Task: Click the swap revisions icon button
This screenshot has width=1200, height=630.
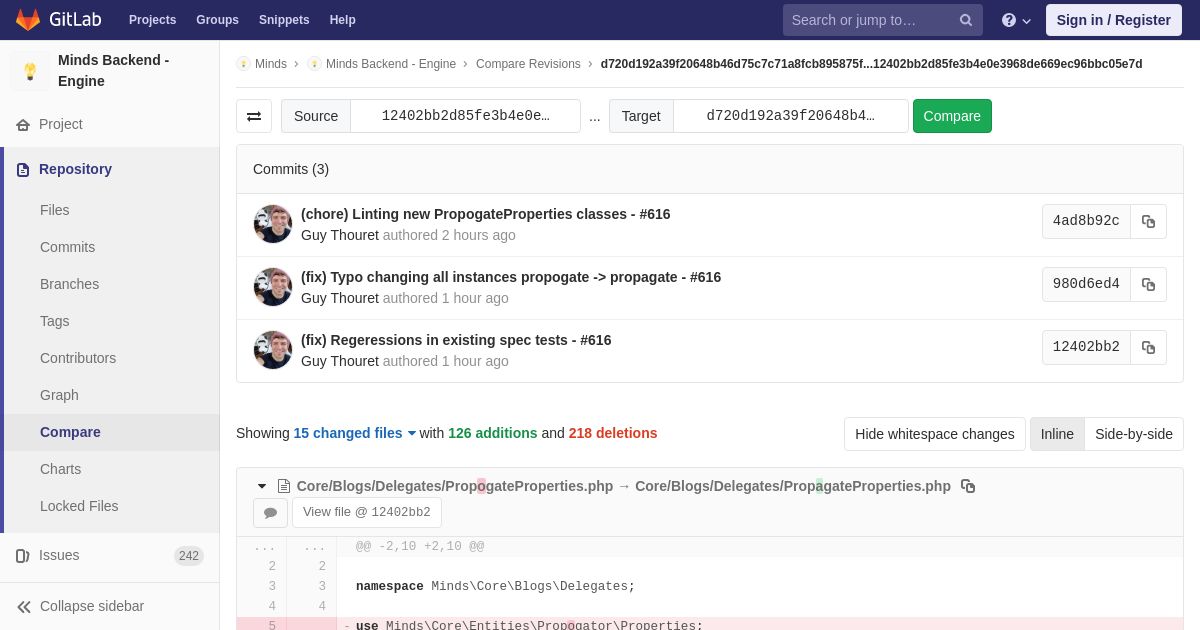Action: coord(254,116)
